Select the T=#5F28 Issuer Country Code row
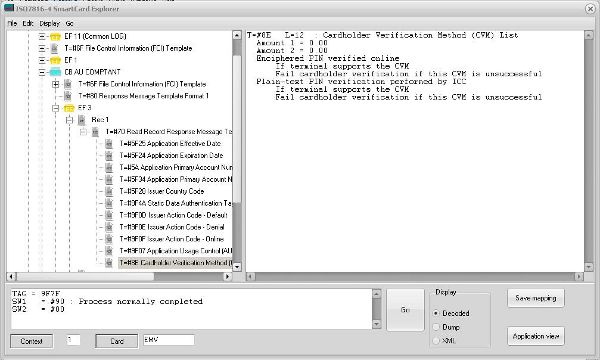This screenshot has height=360, width=600. 161,191
